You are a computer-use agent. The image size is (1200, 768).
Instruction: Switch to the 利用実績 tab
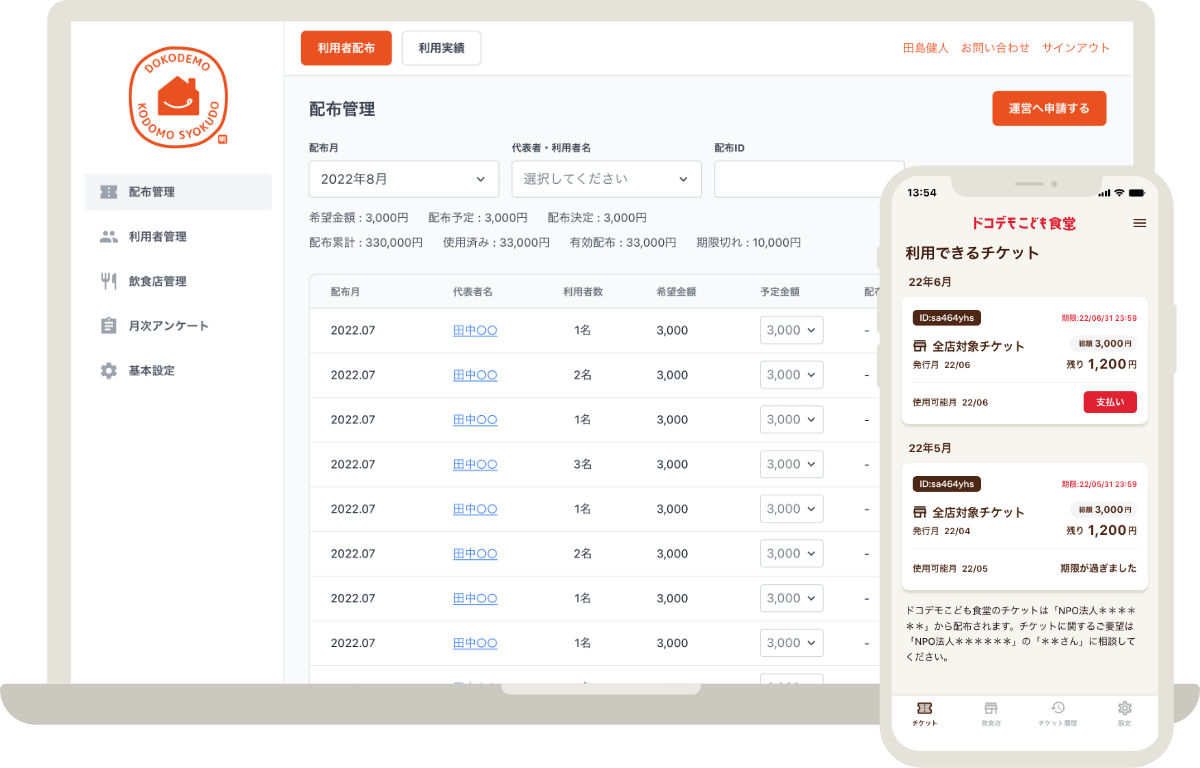pyautogui.click(x=441, y=48)
